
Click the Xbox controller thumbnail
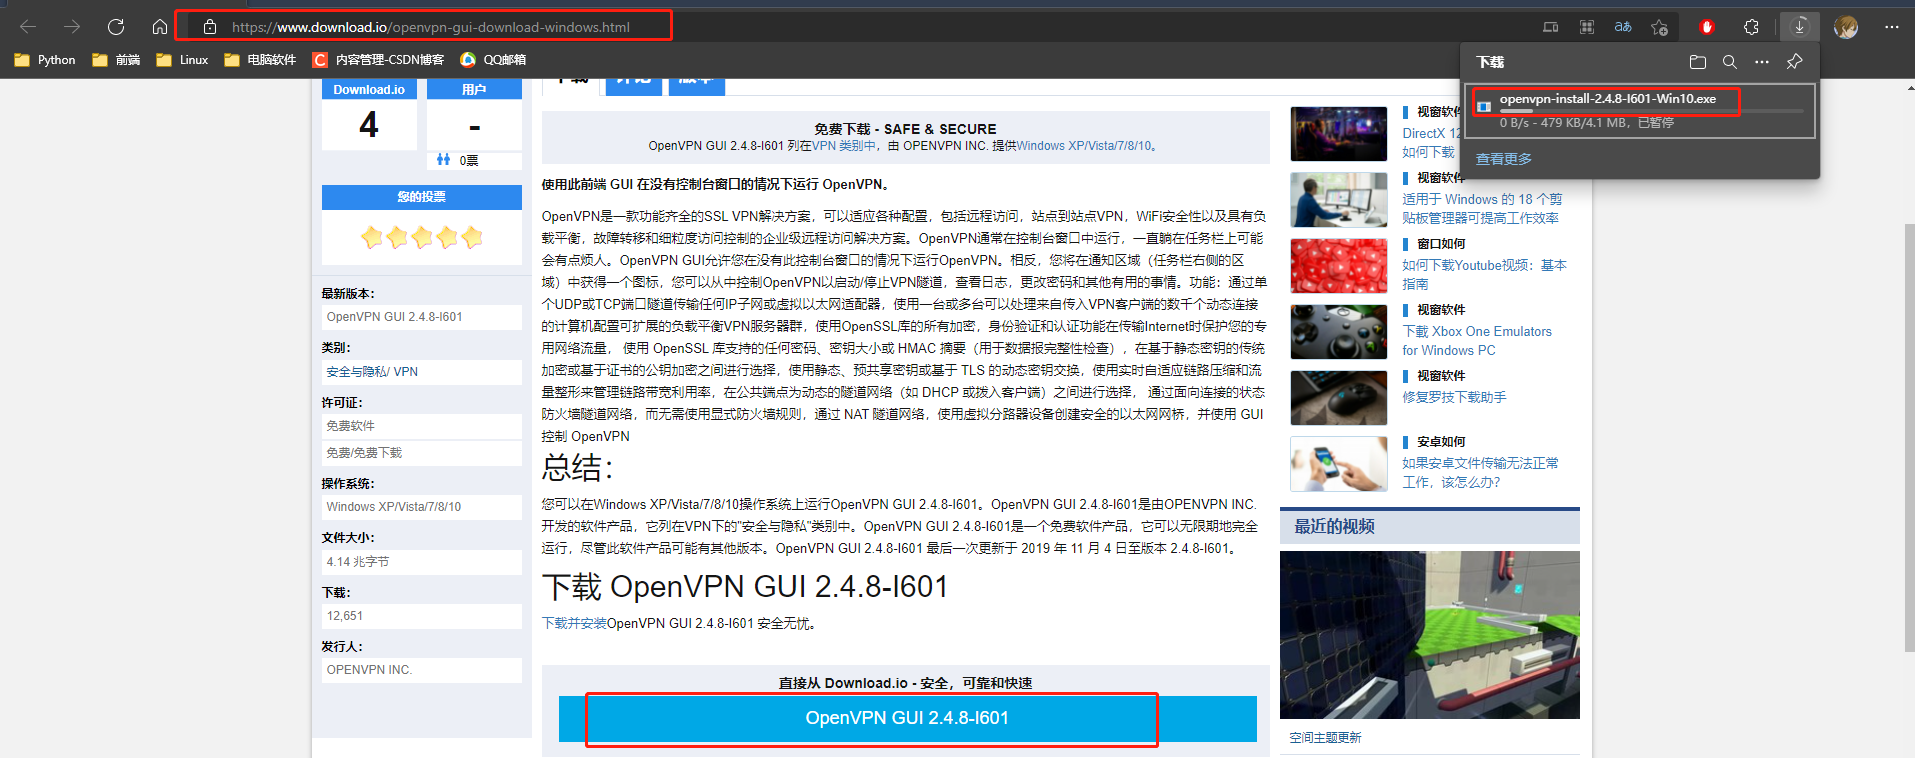point(1338,332)
